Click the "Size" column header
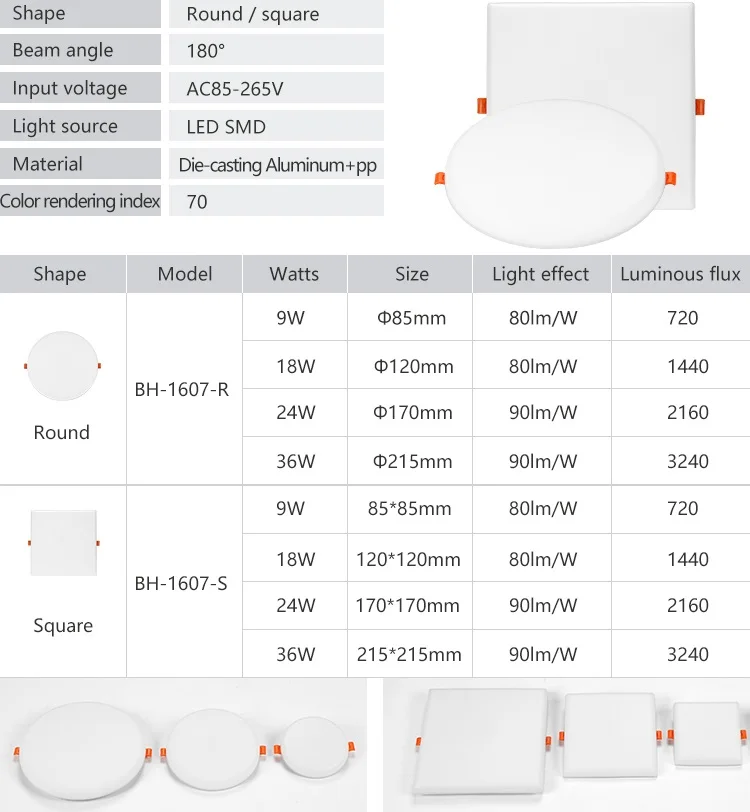 [x=412, y=273]
